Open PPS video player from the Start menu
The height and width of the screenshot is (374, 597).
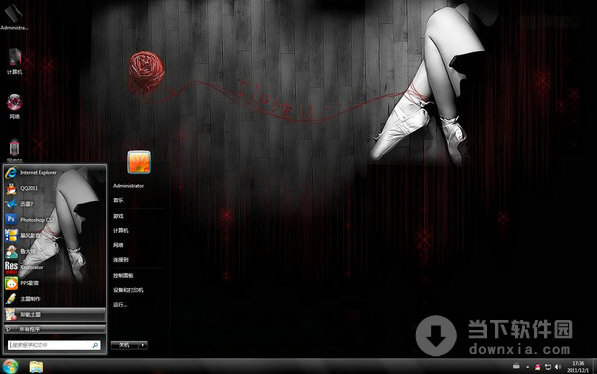click(55, 283)
